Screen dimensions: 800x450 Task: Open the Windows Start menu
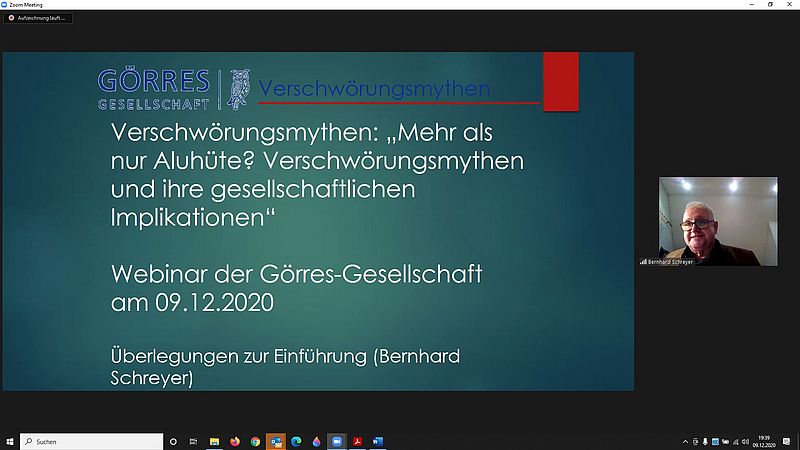point(9,441)
